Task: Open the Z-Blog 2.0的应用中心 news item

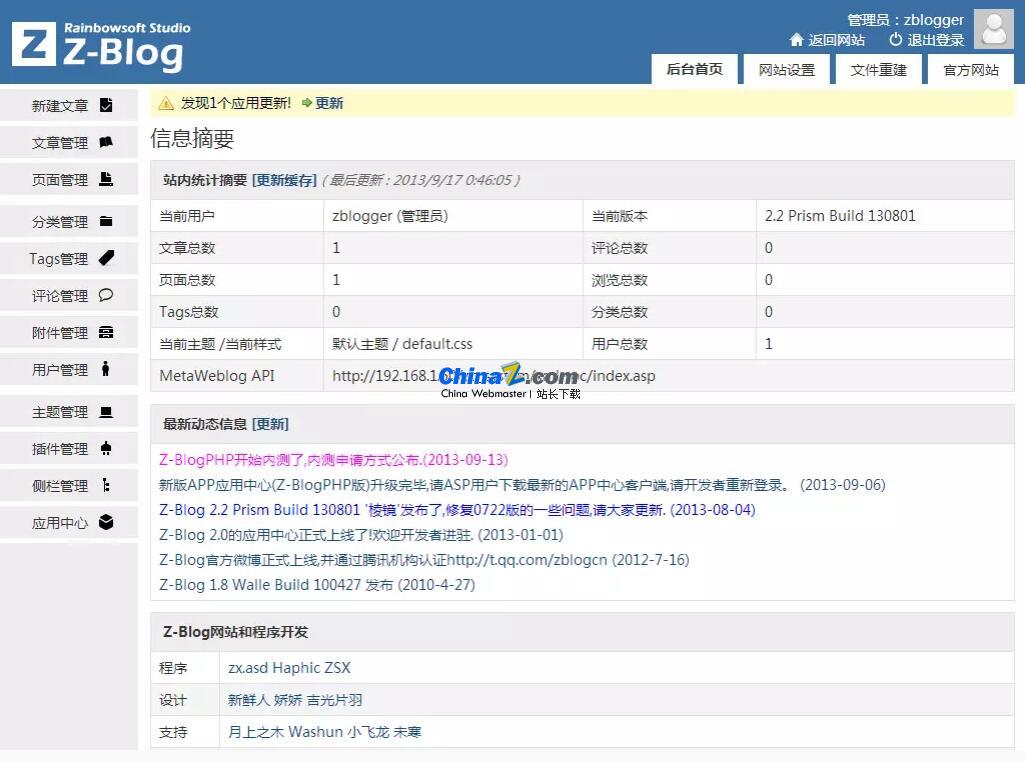Action: [x=361, y=535]
